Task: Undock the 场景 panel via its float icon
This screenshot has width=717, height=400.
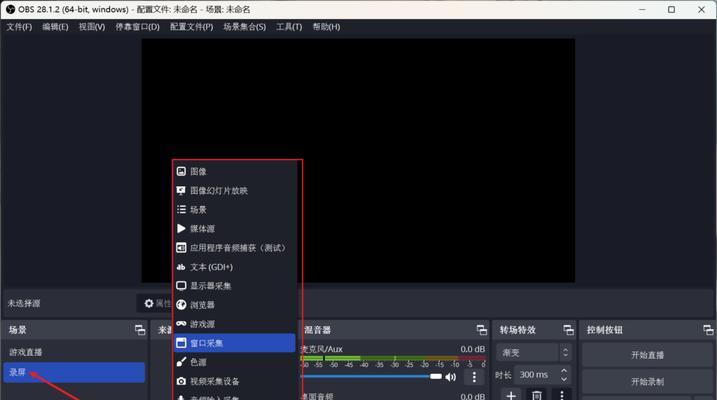Action: coord(140,330)
